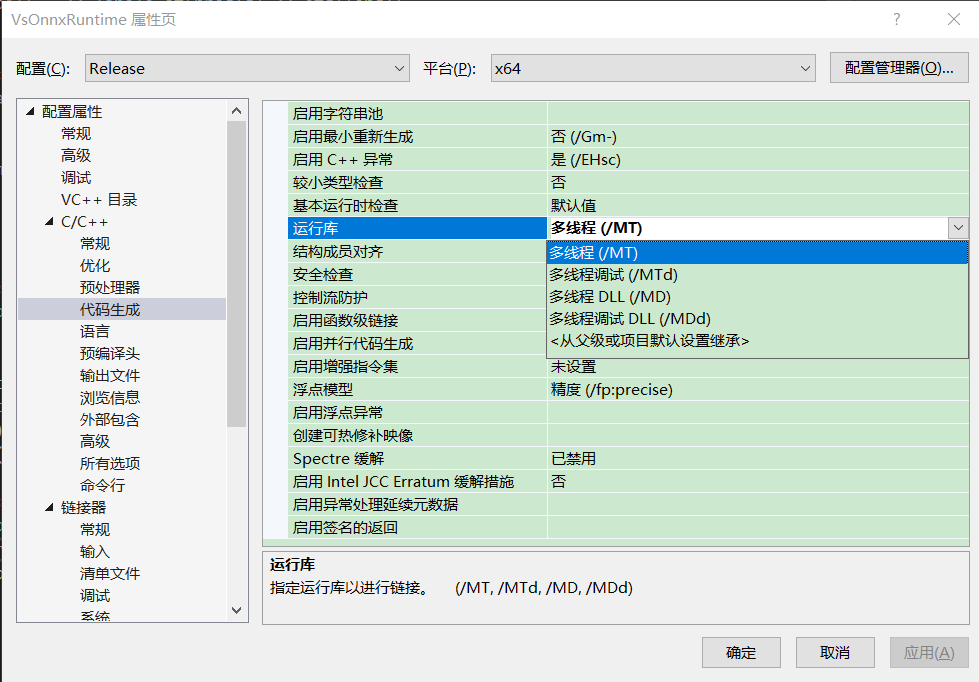Click the help question mark icon
This screenshot has width=979, height=682.
[x=896, y=19]
